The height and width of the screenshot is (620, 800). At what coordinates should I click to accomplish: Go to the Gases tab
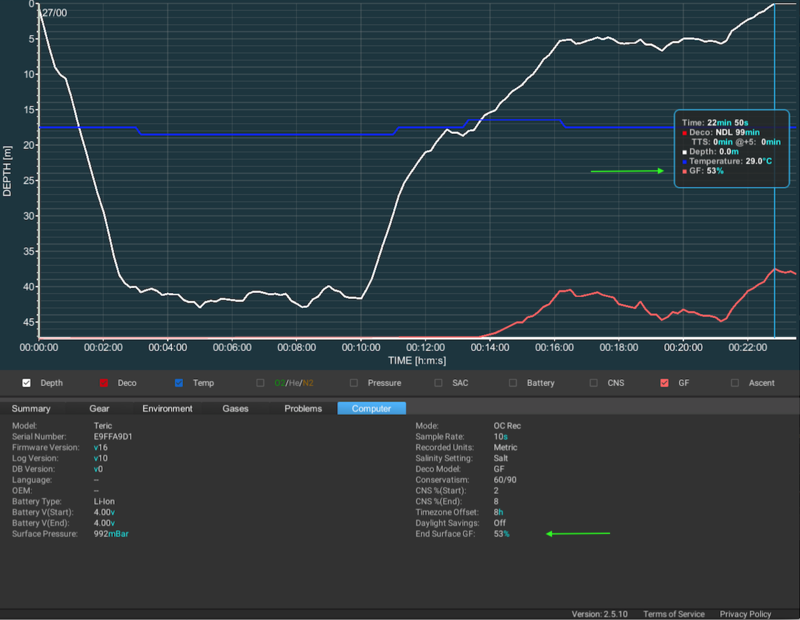[236, 408]
